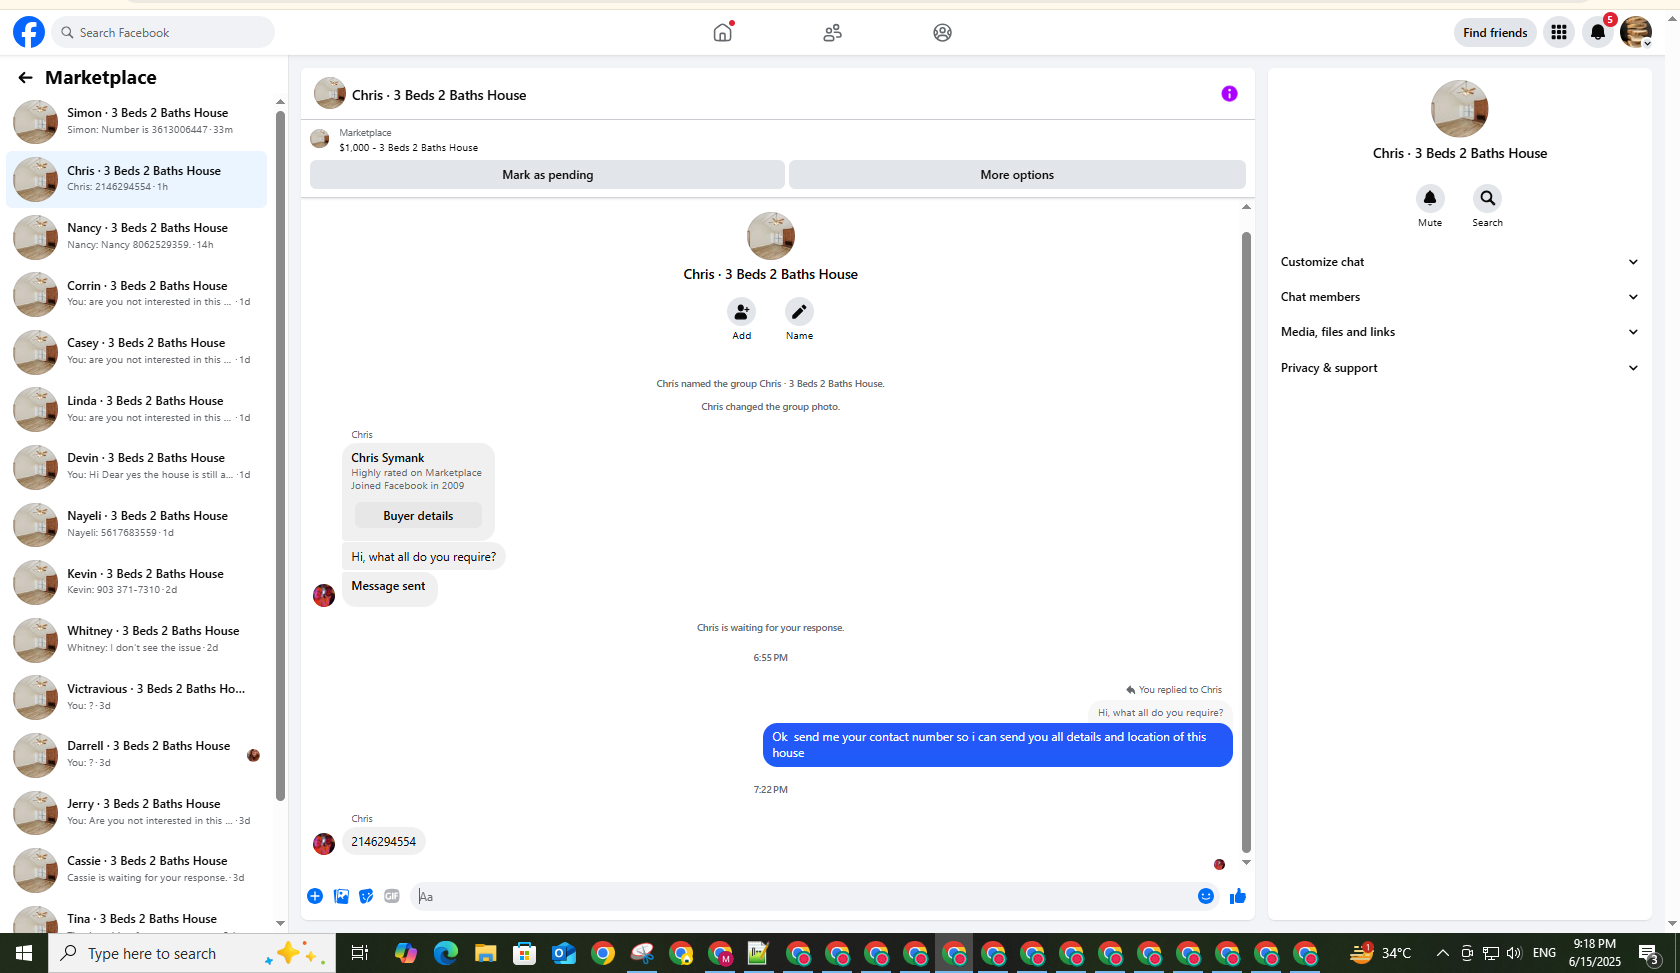Select the Chris conversation in the list
1680x973 pixels.
137,179
